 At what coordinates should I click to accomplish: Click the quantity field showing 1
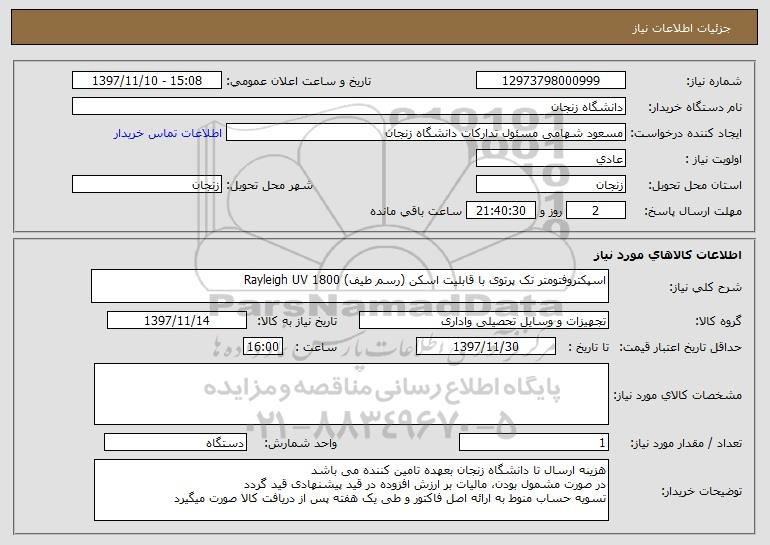[x=534, y=442]
